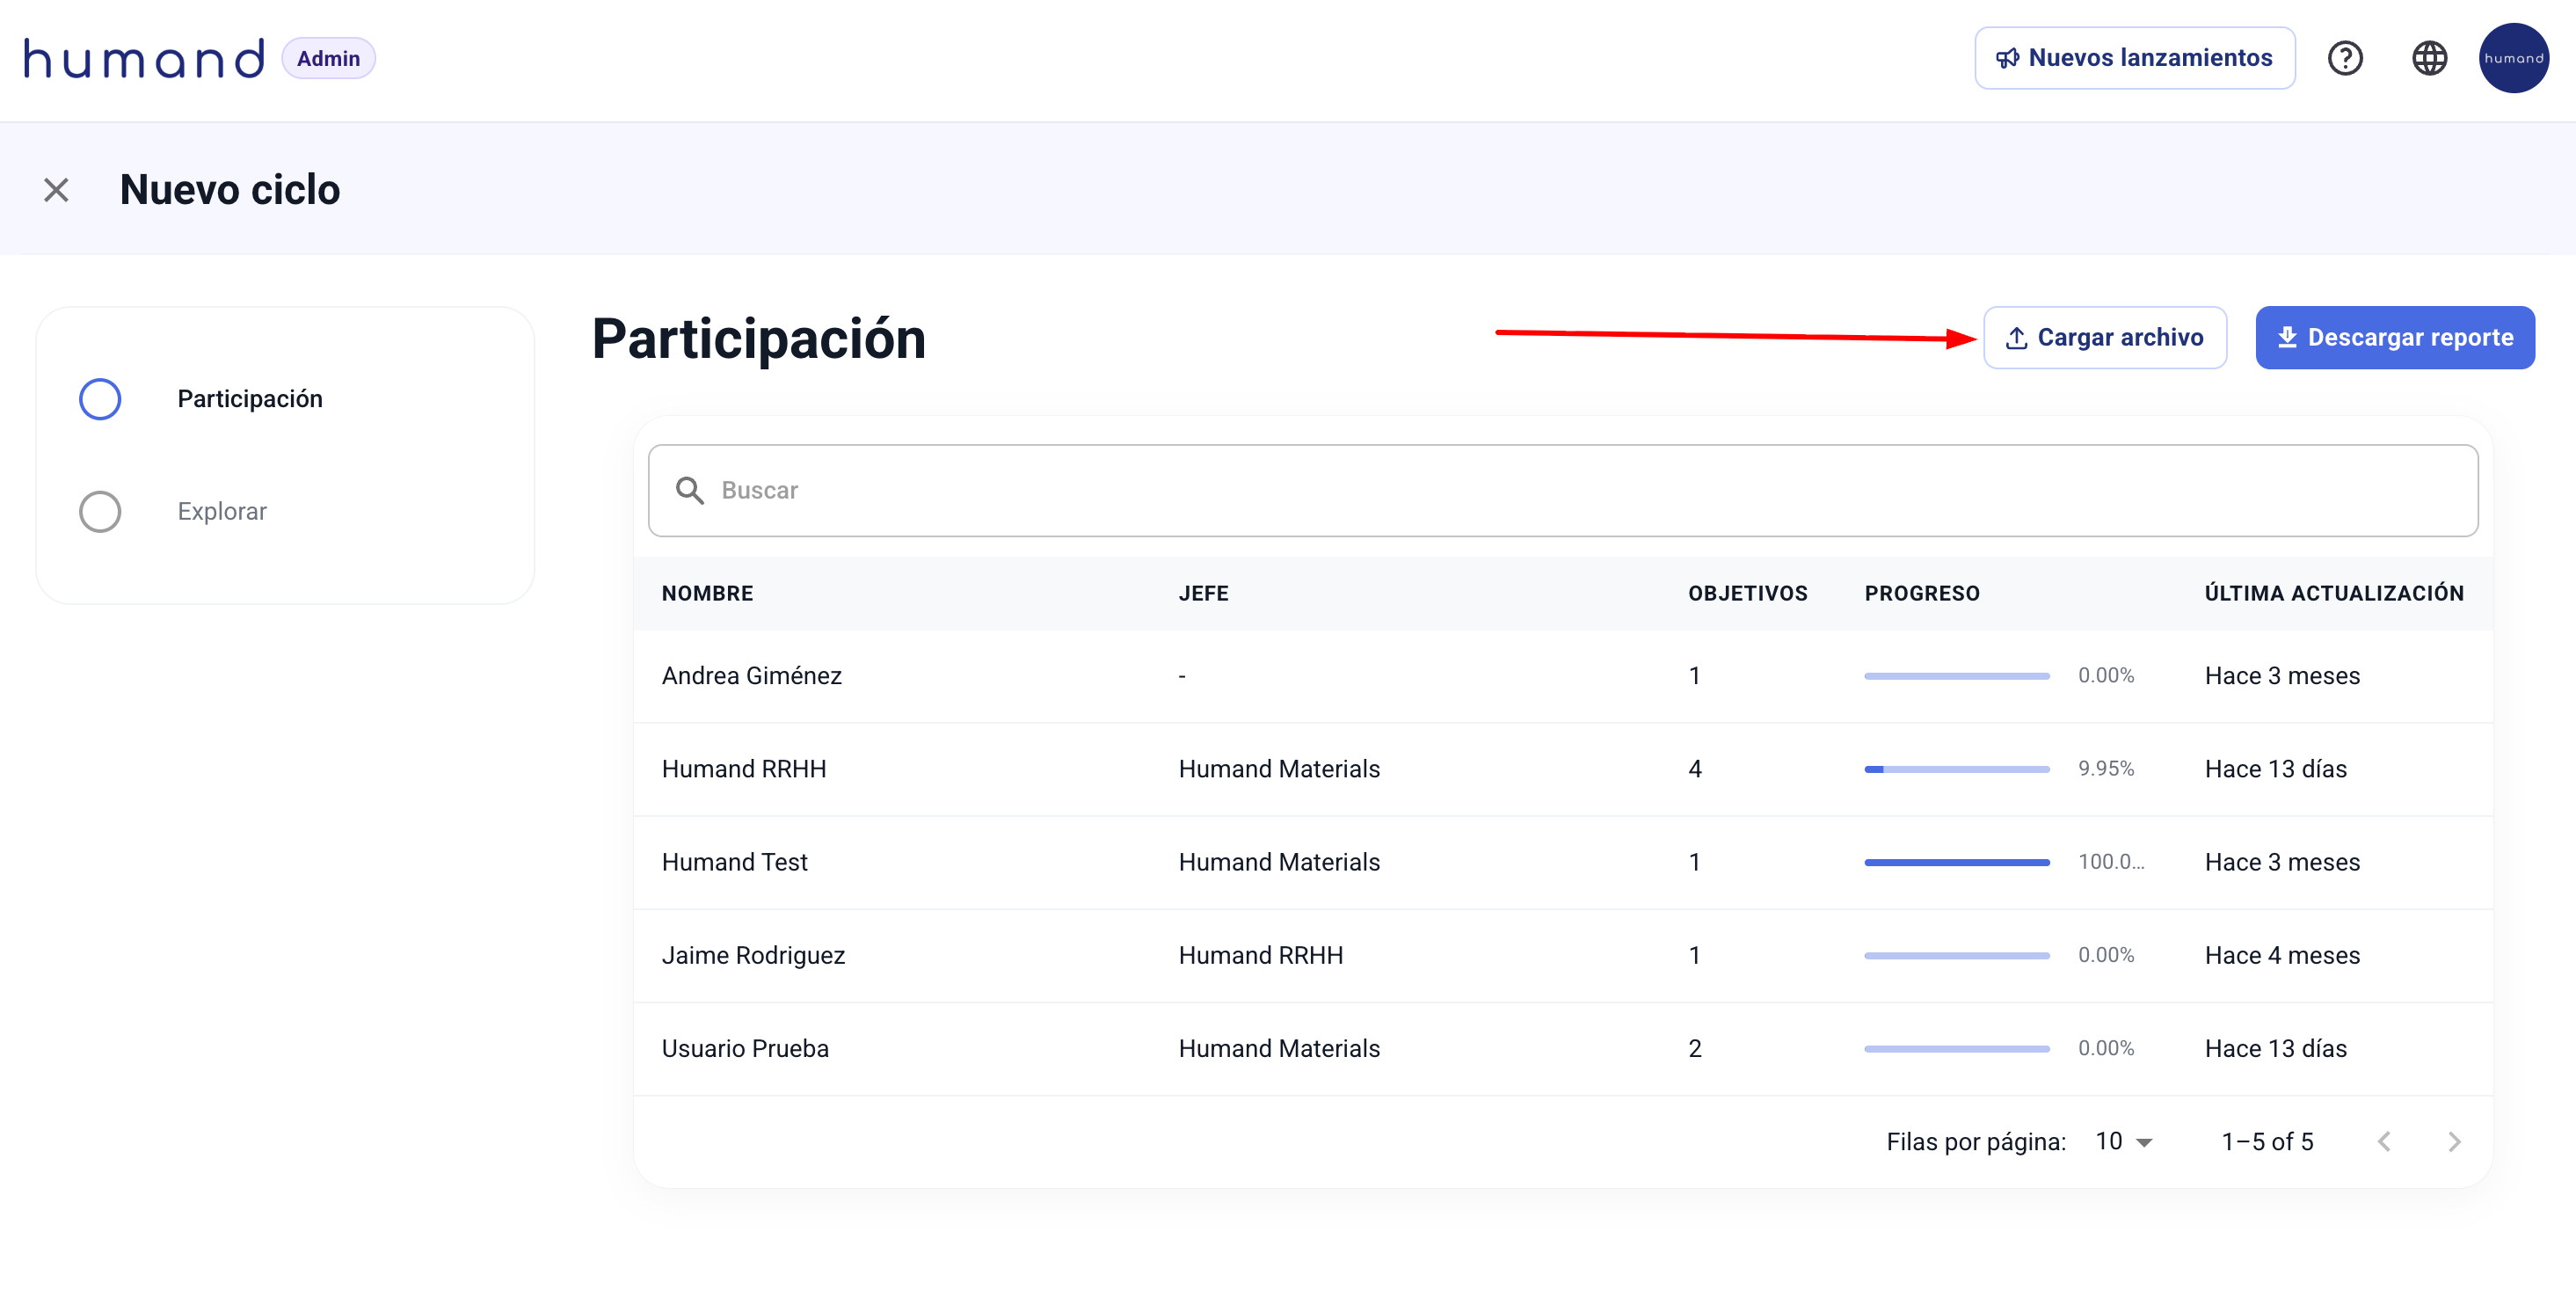Click Descargar reporte button
2576x1312 pixels.
point(2394,338)
